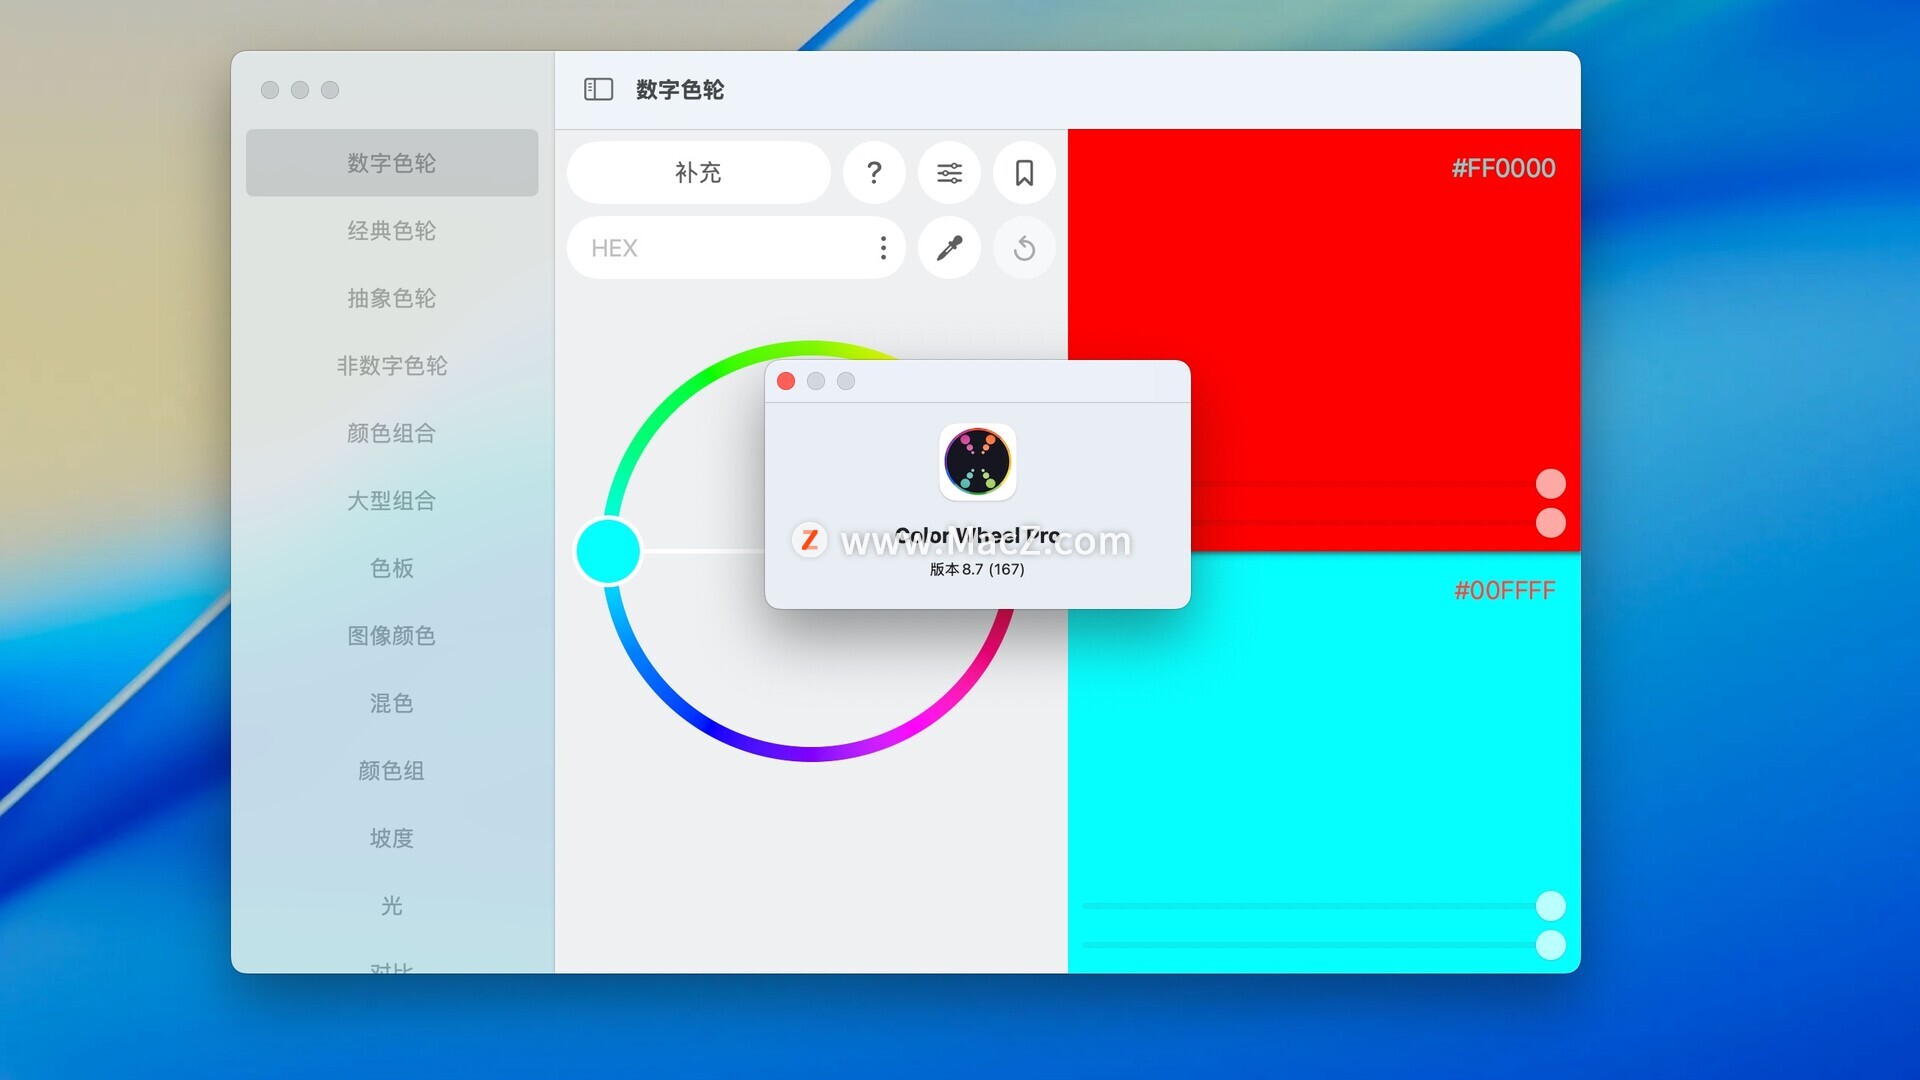
Task: Close the about dialog window
Action: (786, 381)
